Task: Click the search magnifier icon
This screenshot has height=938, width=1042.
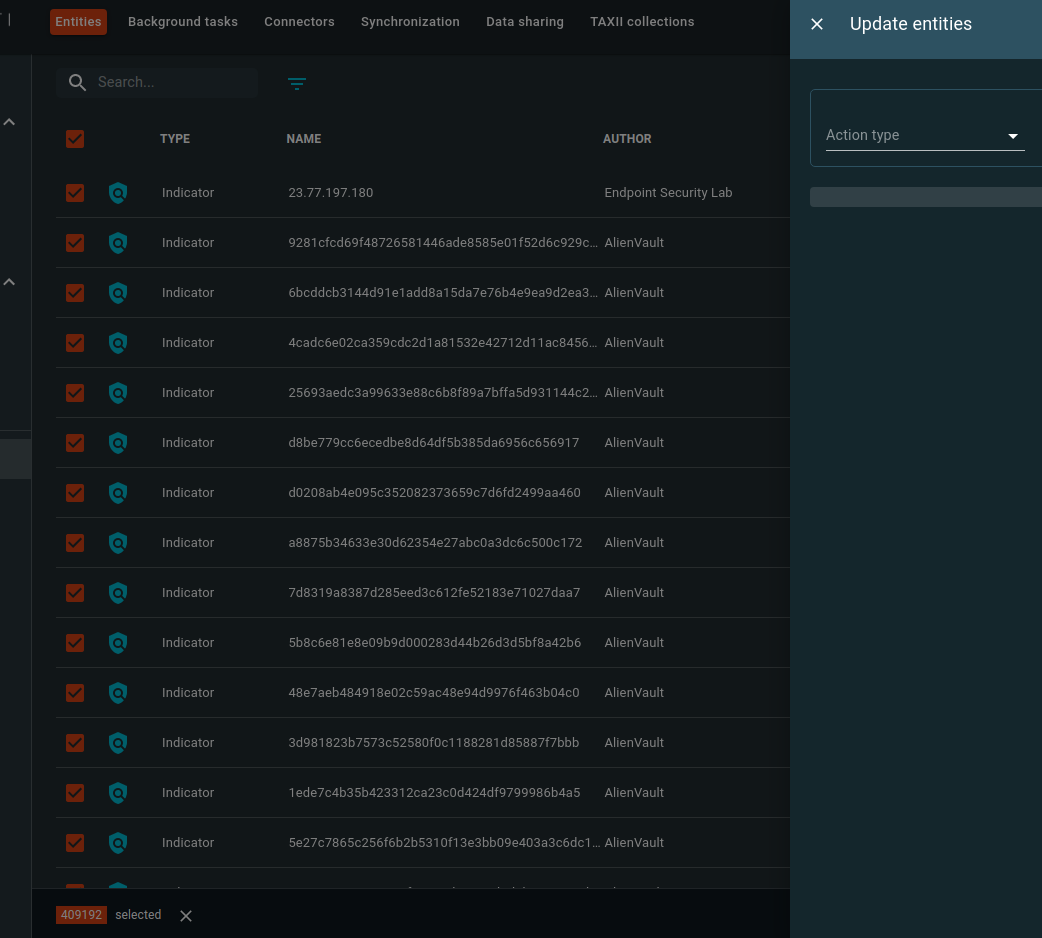Action: [x=77, y=82]
